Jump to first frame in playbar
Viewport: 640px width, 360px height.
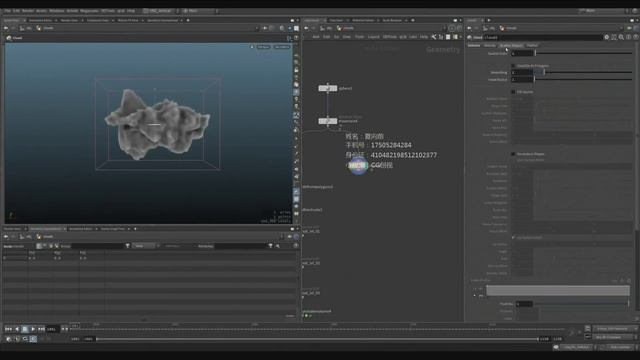[8, 329]
